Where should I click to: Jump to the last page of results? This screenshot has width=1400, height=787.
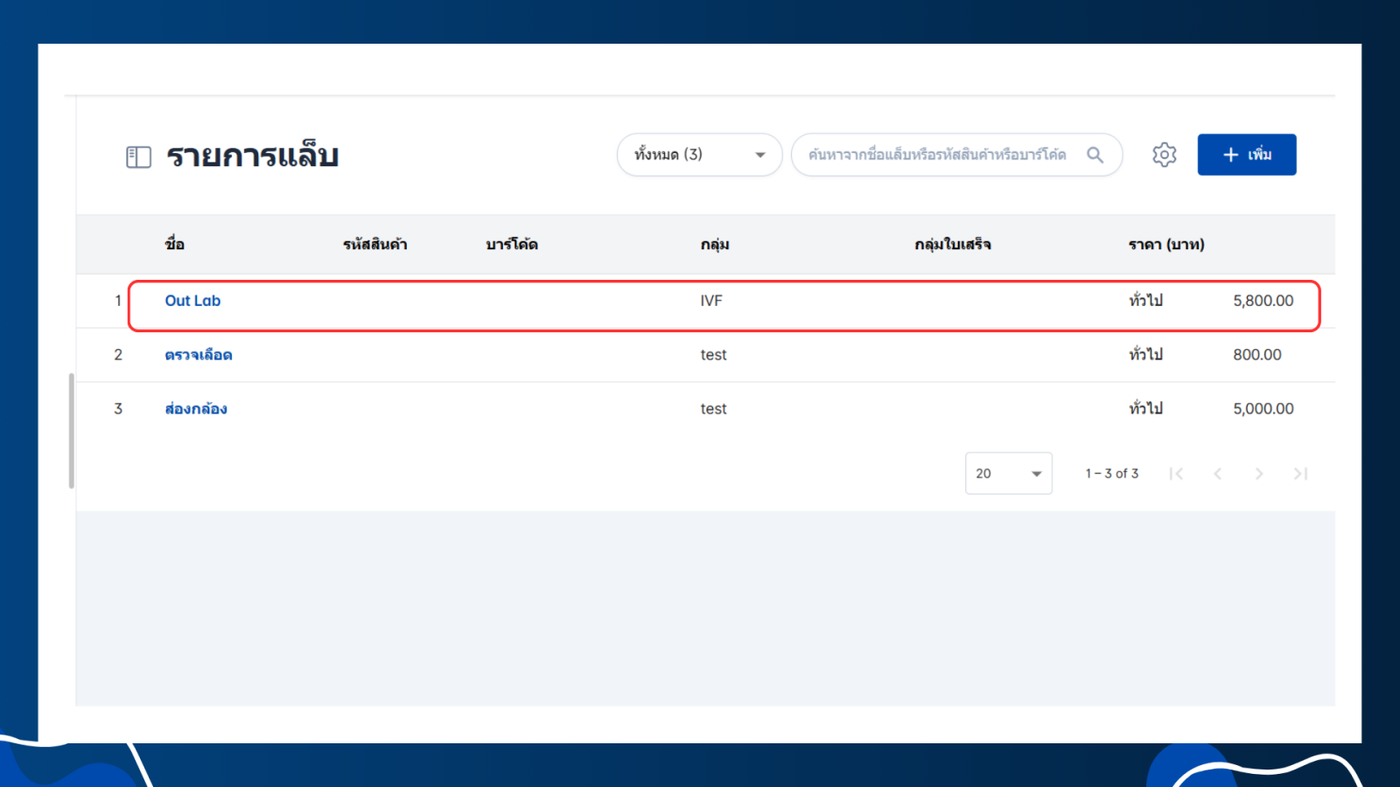(1300, 473)
